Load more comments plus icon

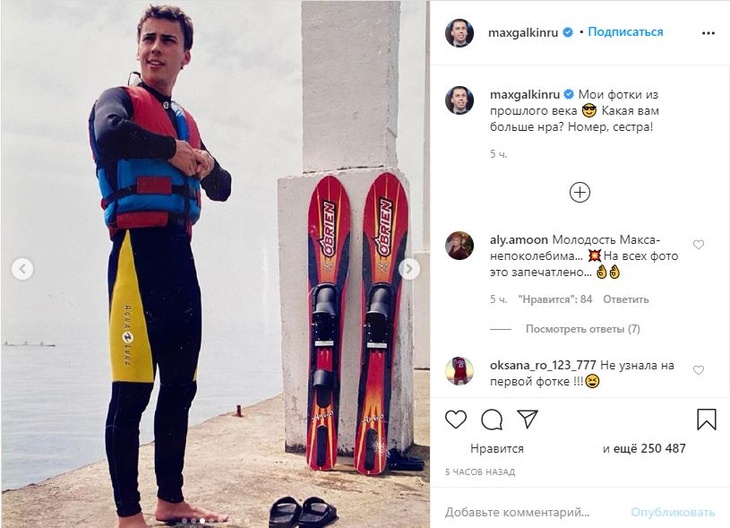pos(580,193)
